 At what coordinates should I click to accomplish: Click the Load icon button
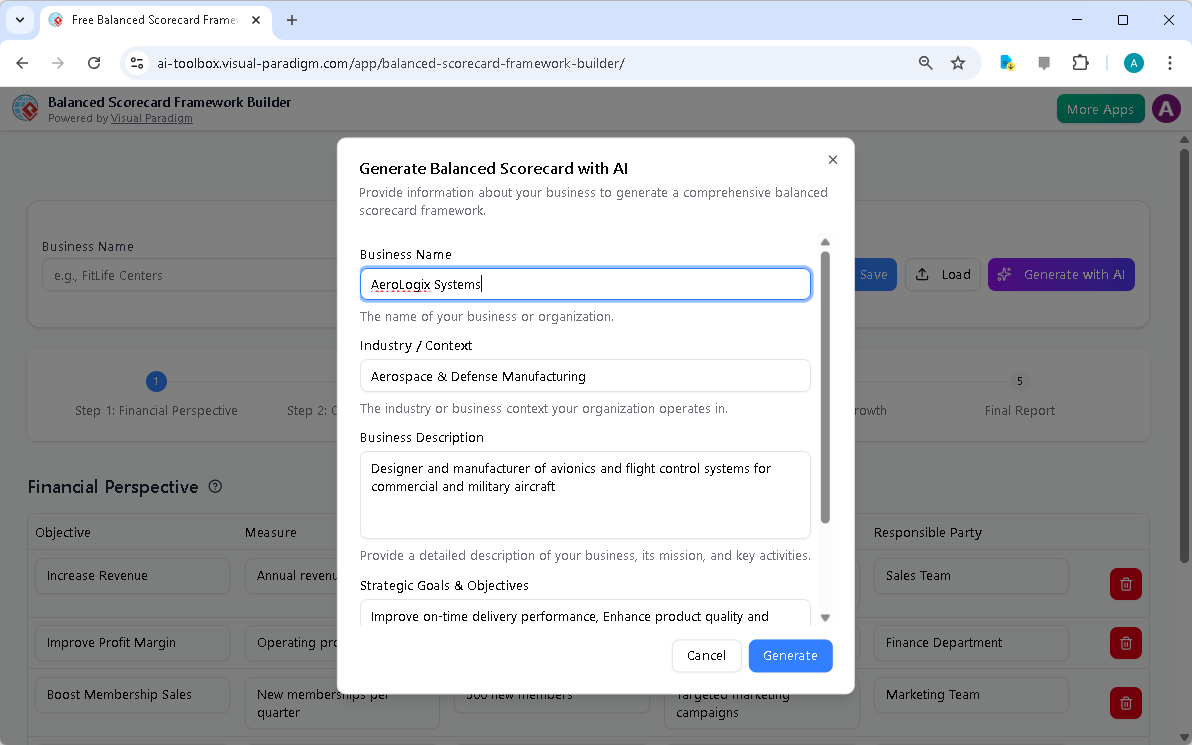(x=942, y=274)
